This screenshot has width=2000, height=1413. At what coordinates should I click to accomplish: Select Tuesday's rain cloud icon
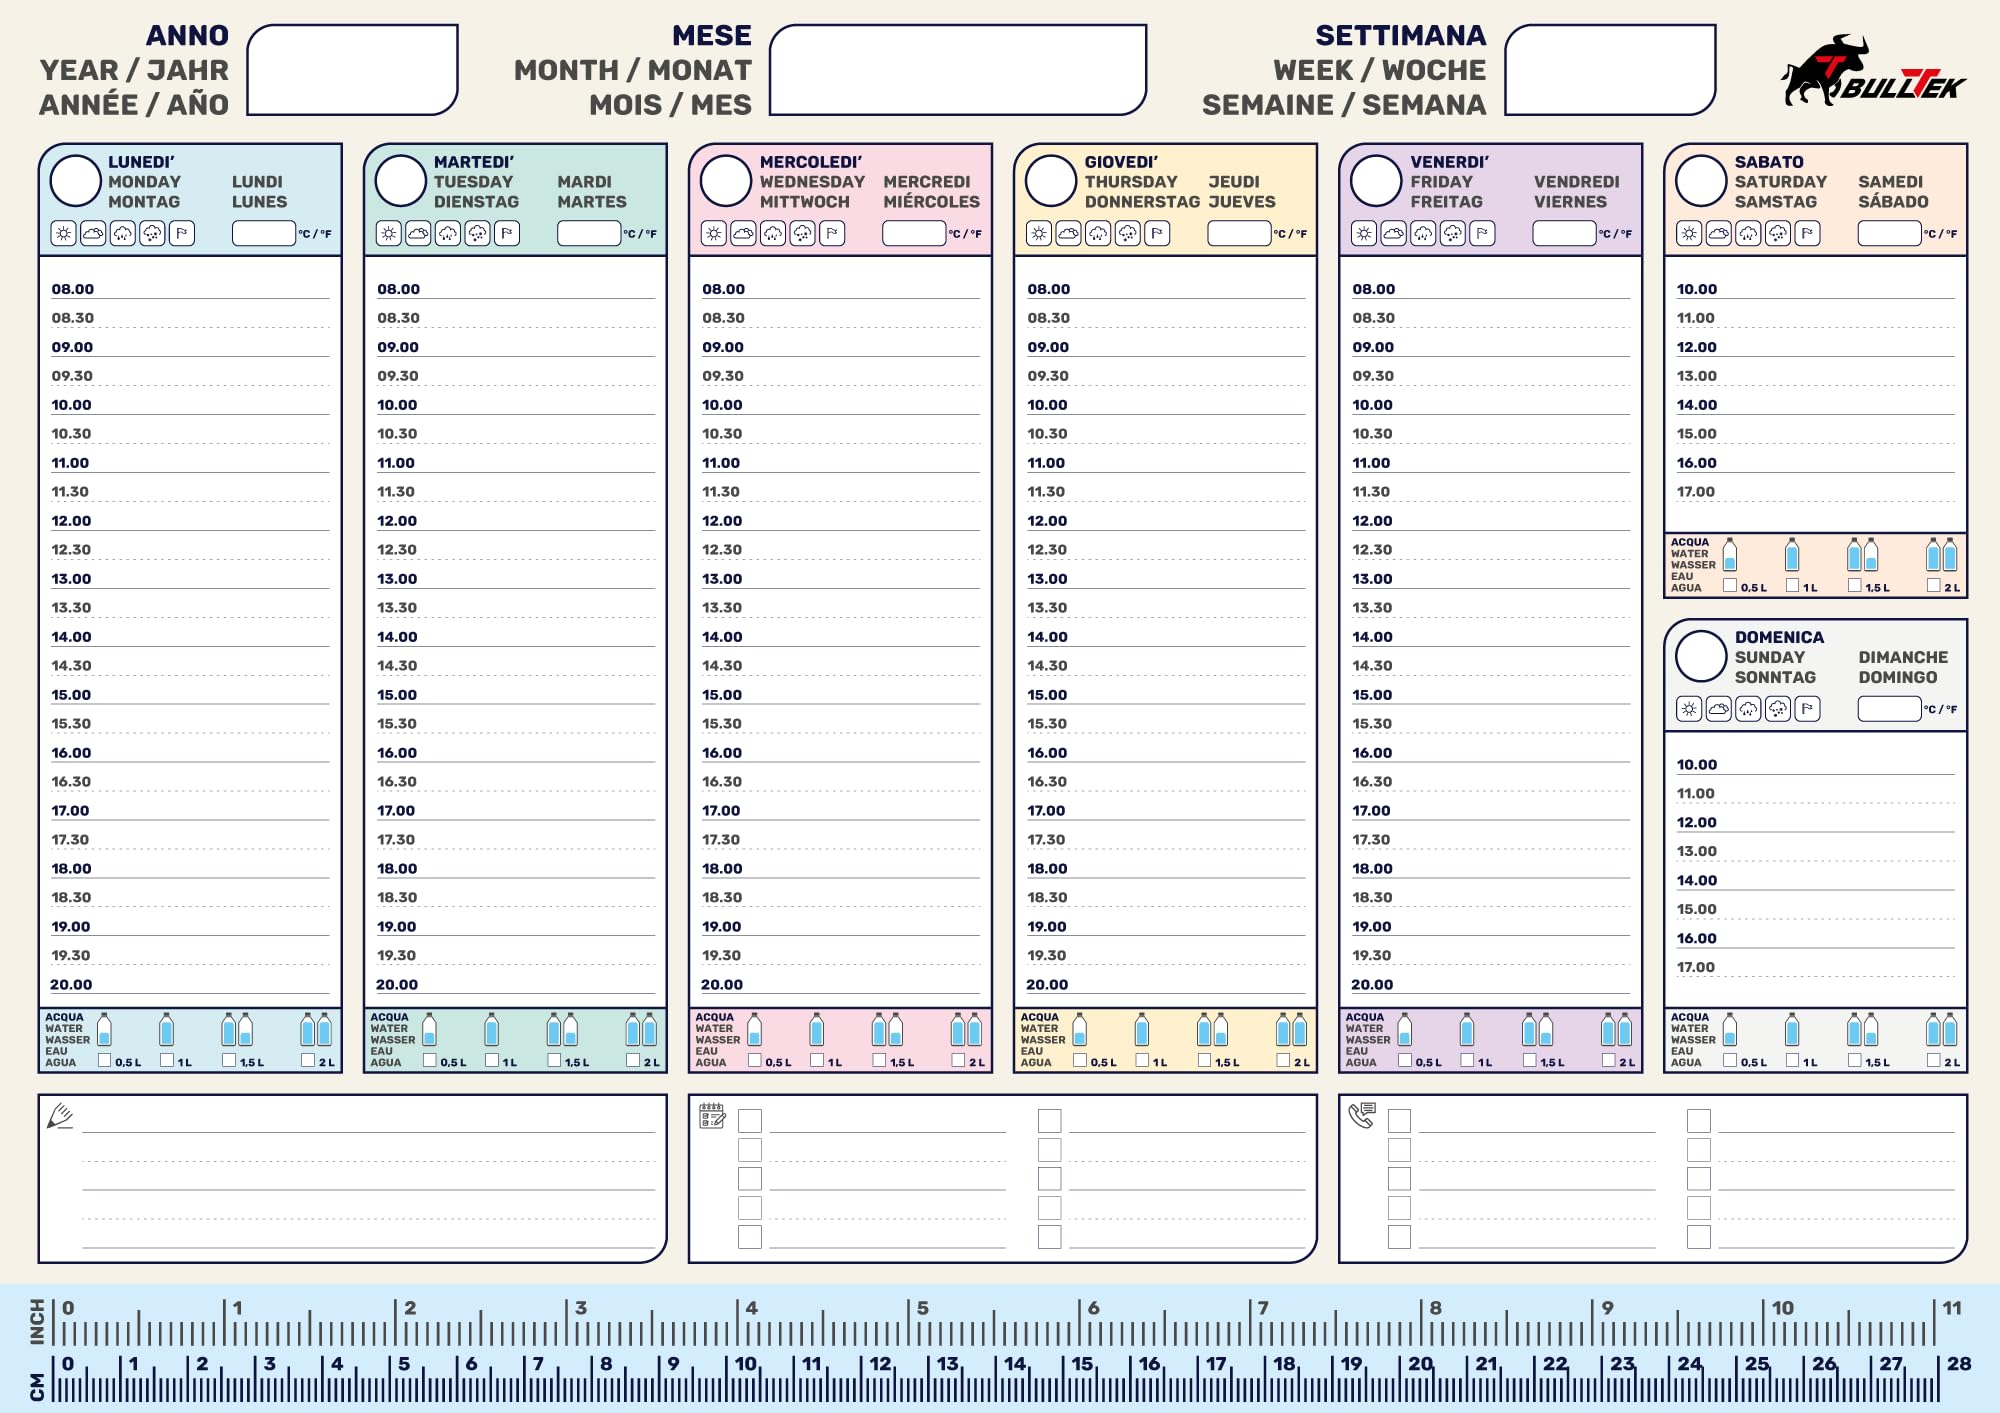click(x=448, y=234)
